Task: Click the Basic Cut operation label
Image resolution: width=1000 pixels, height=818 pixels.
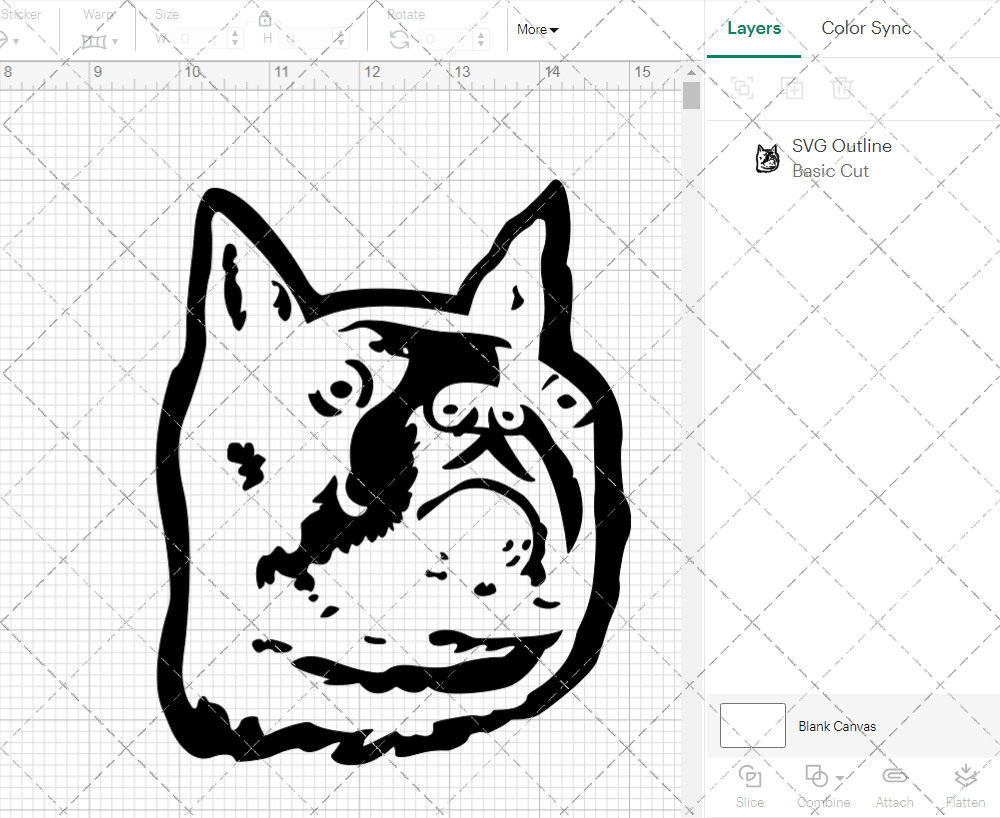Action: click(x=830, y=171)
